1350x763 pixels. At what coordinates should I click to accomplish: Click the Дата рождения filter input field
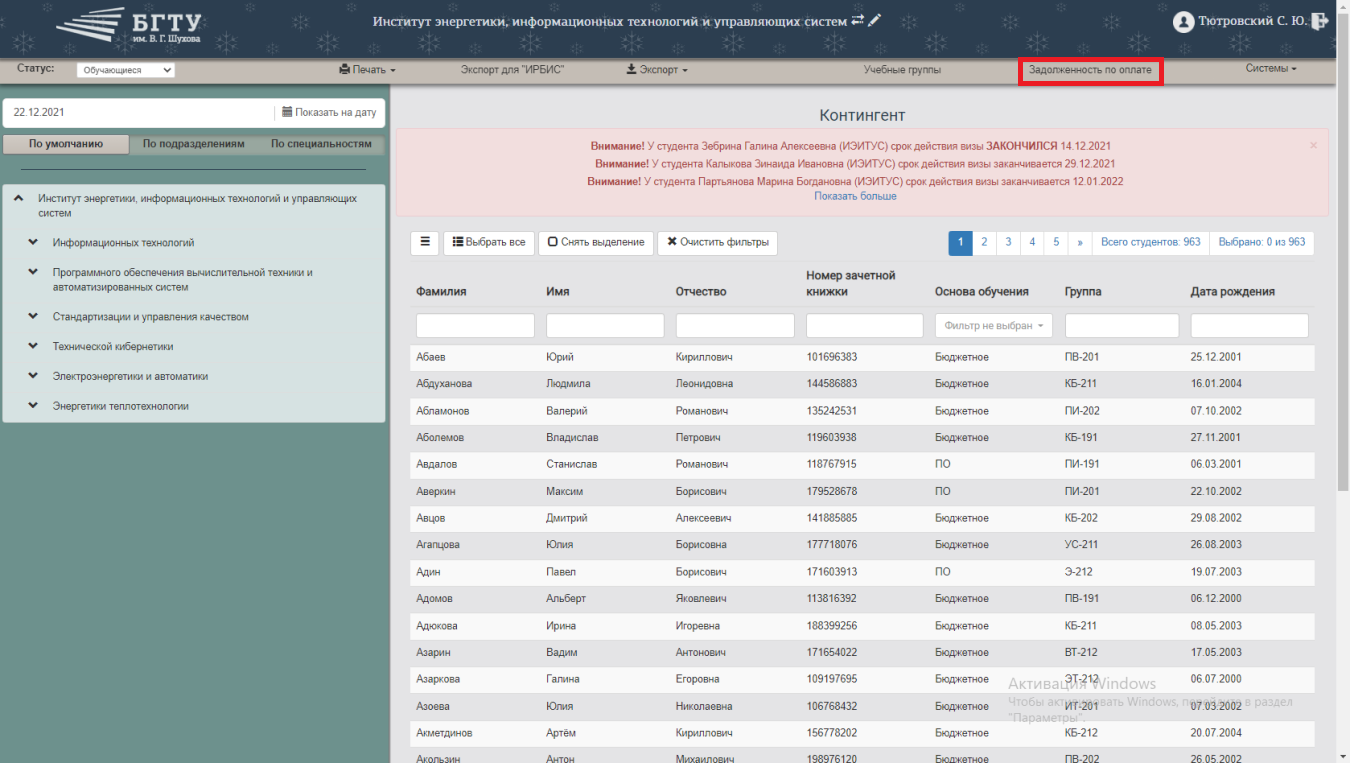[1249, 326]
